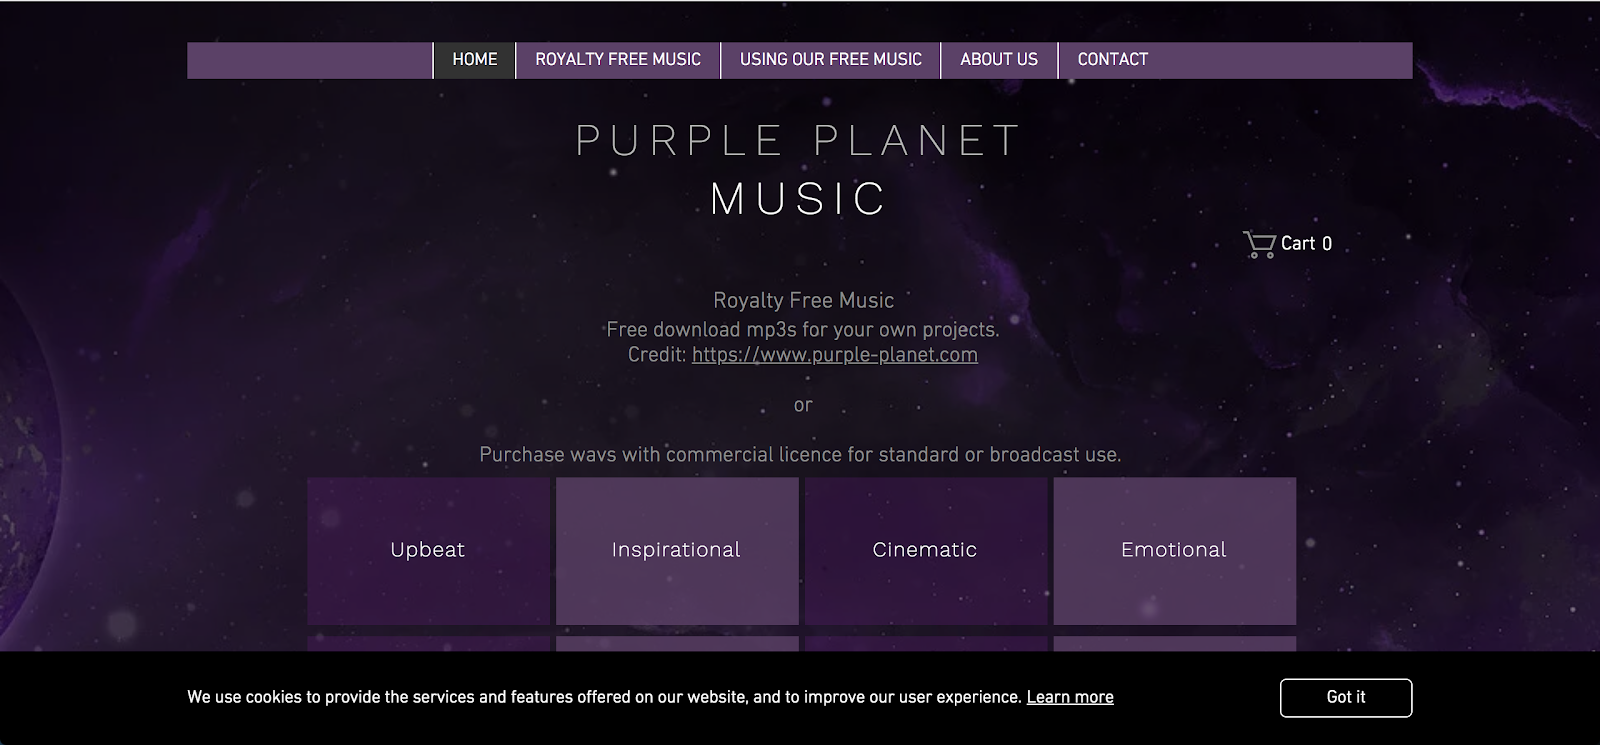The width and height of the screenshot is (1600, 745).
Task: Click the PURPLE PLANET site title
Action: click(799, 140)
